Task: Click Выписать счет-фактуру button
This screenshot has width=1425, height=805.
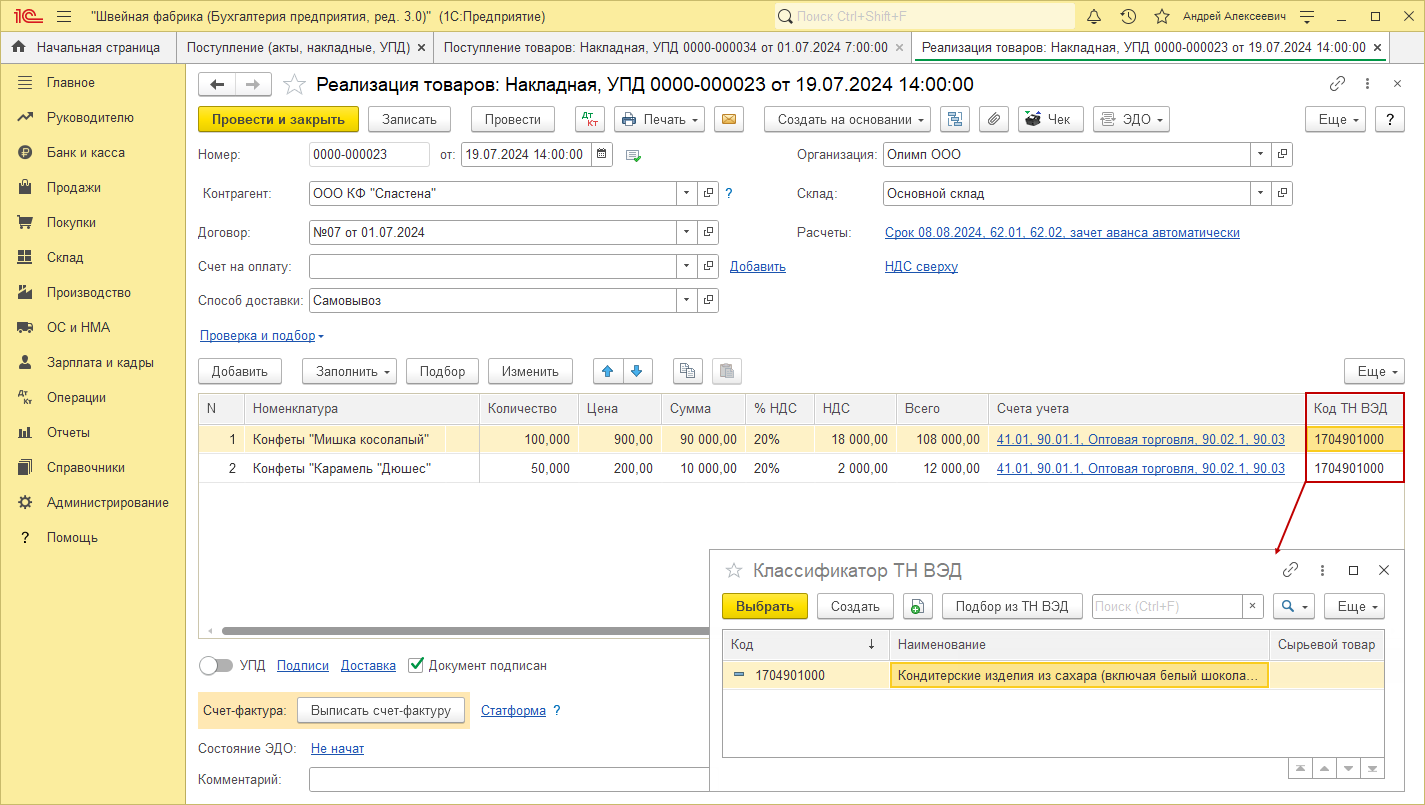Action: pos(382,710)
